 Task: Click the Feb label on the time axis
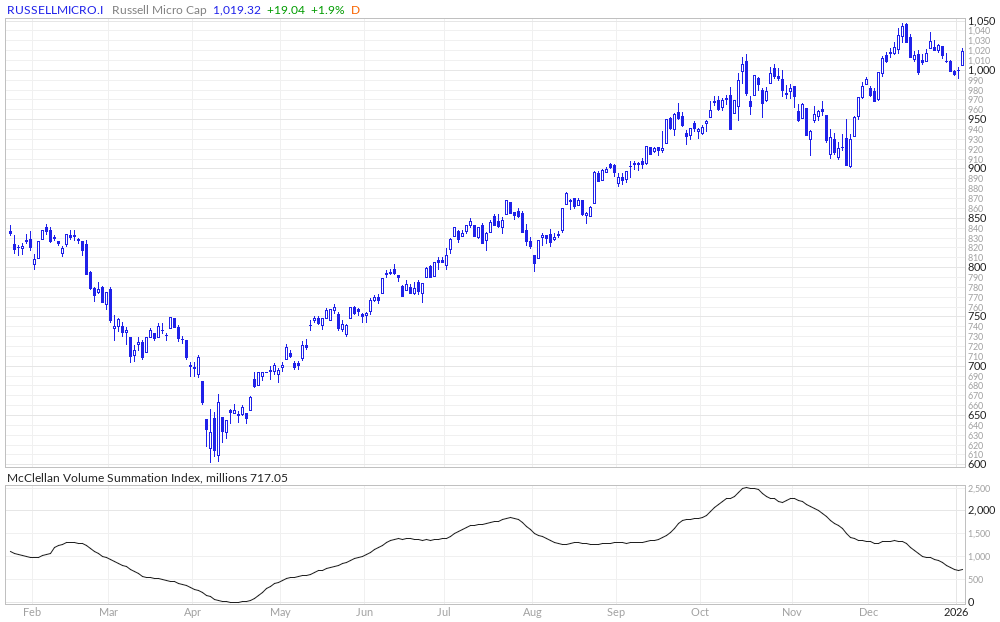32,611
